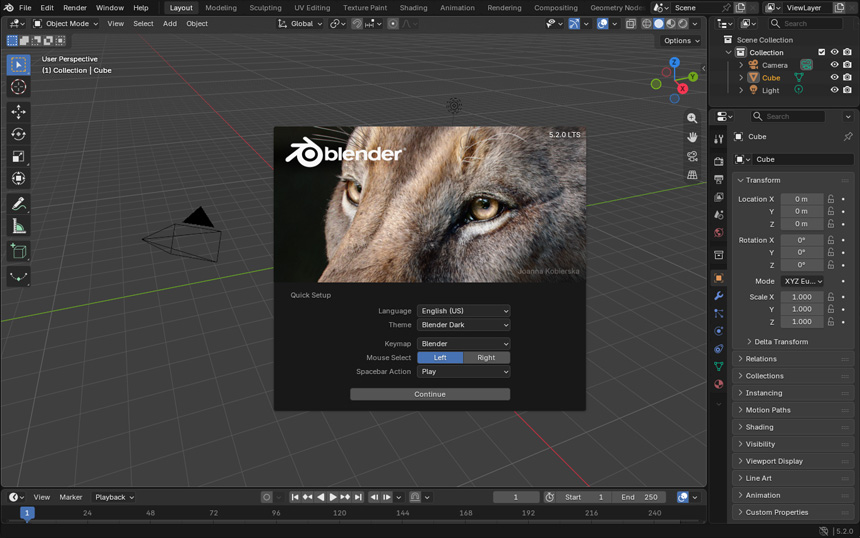The image size is (860, 538).
Task: Click the Rotation X value field
Action: coord(801,240)
